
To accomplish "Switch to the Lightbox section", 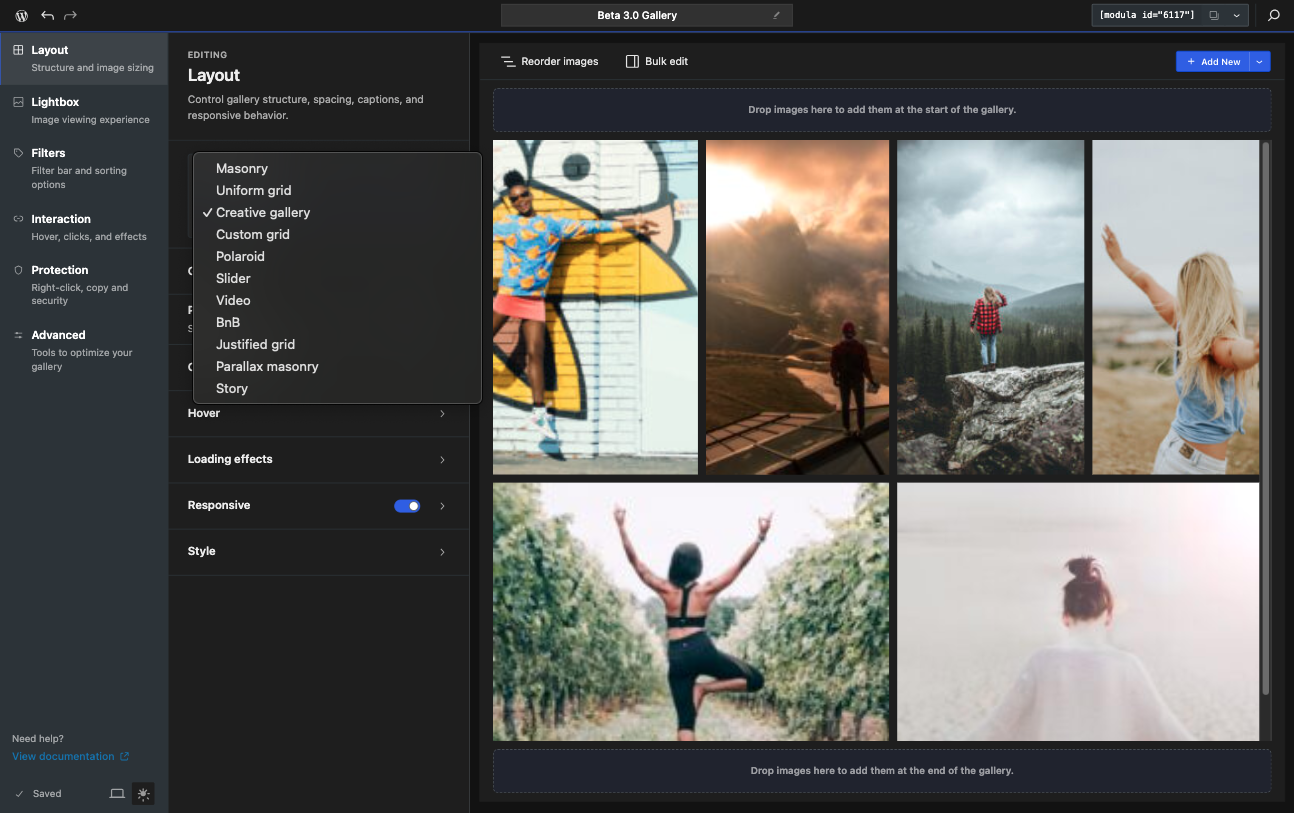I will coord(84,110).
